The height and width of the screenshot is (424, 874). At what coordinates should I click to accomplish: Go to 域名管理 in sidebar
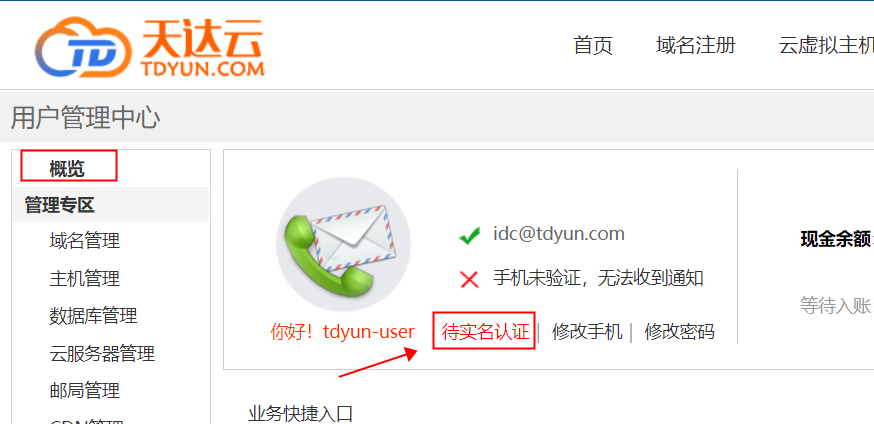85,241
